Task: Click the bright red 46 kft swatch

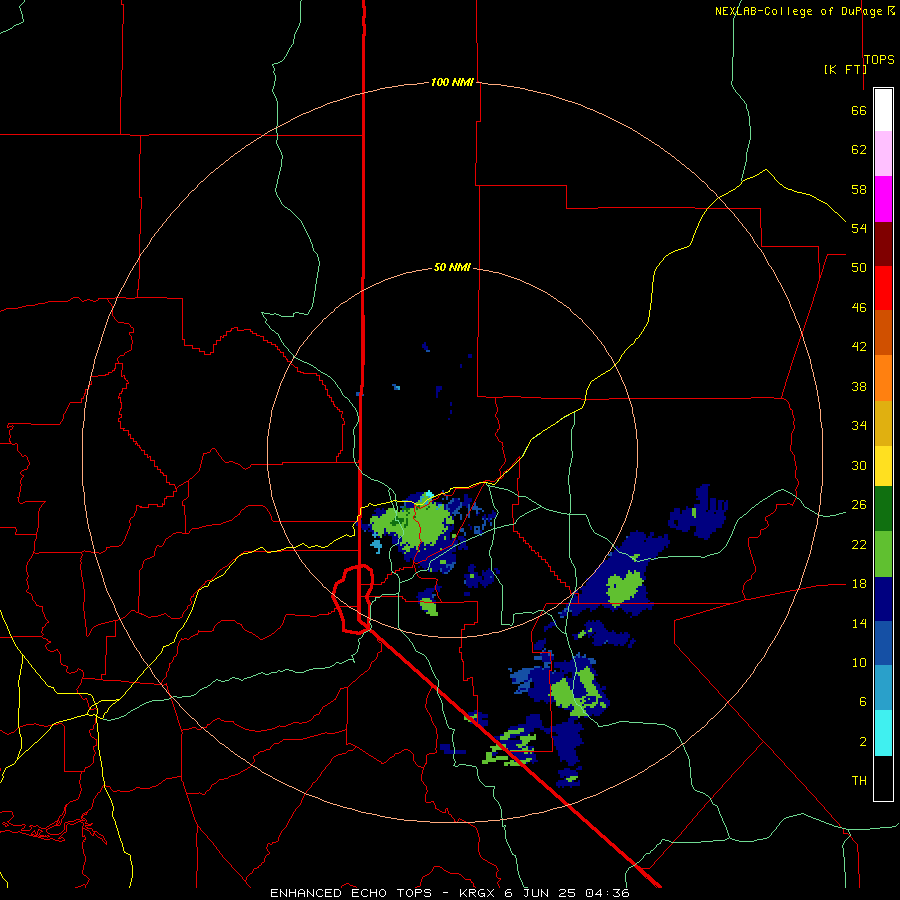Action: point(883,288)
